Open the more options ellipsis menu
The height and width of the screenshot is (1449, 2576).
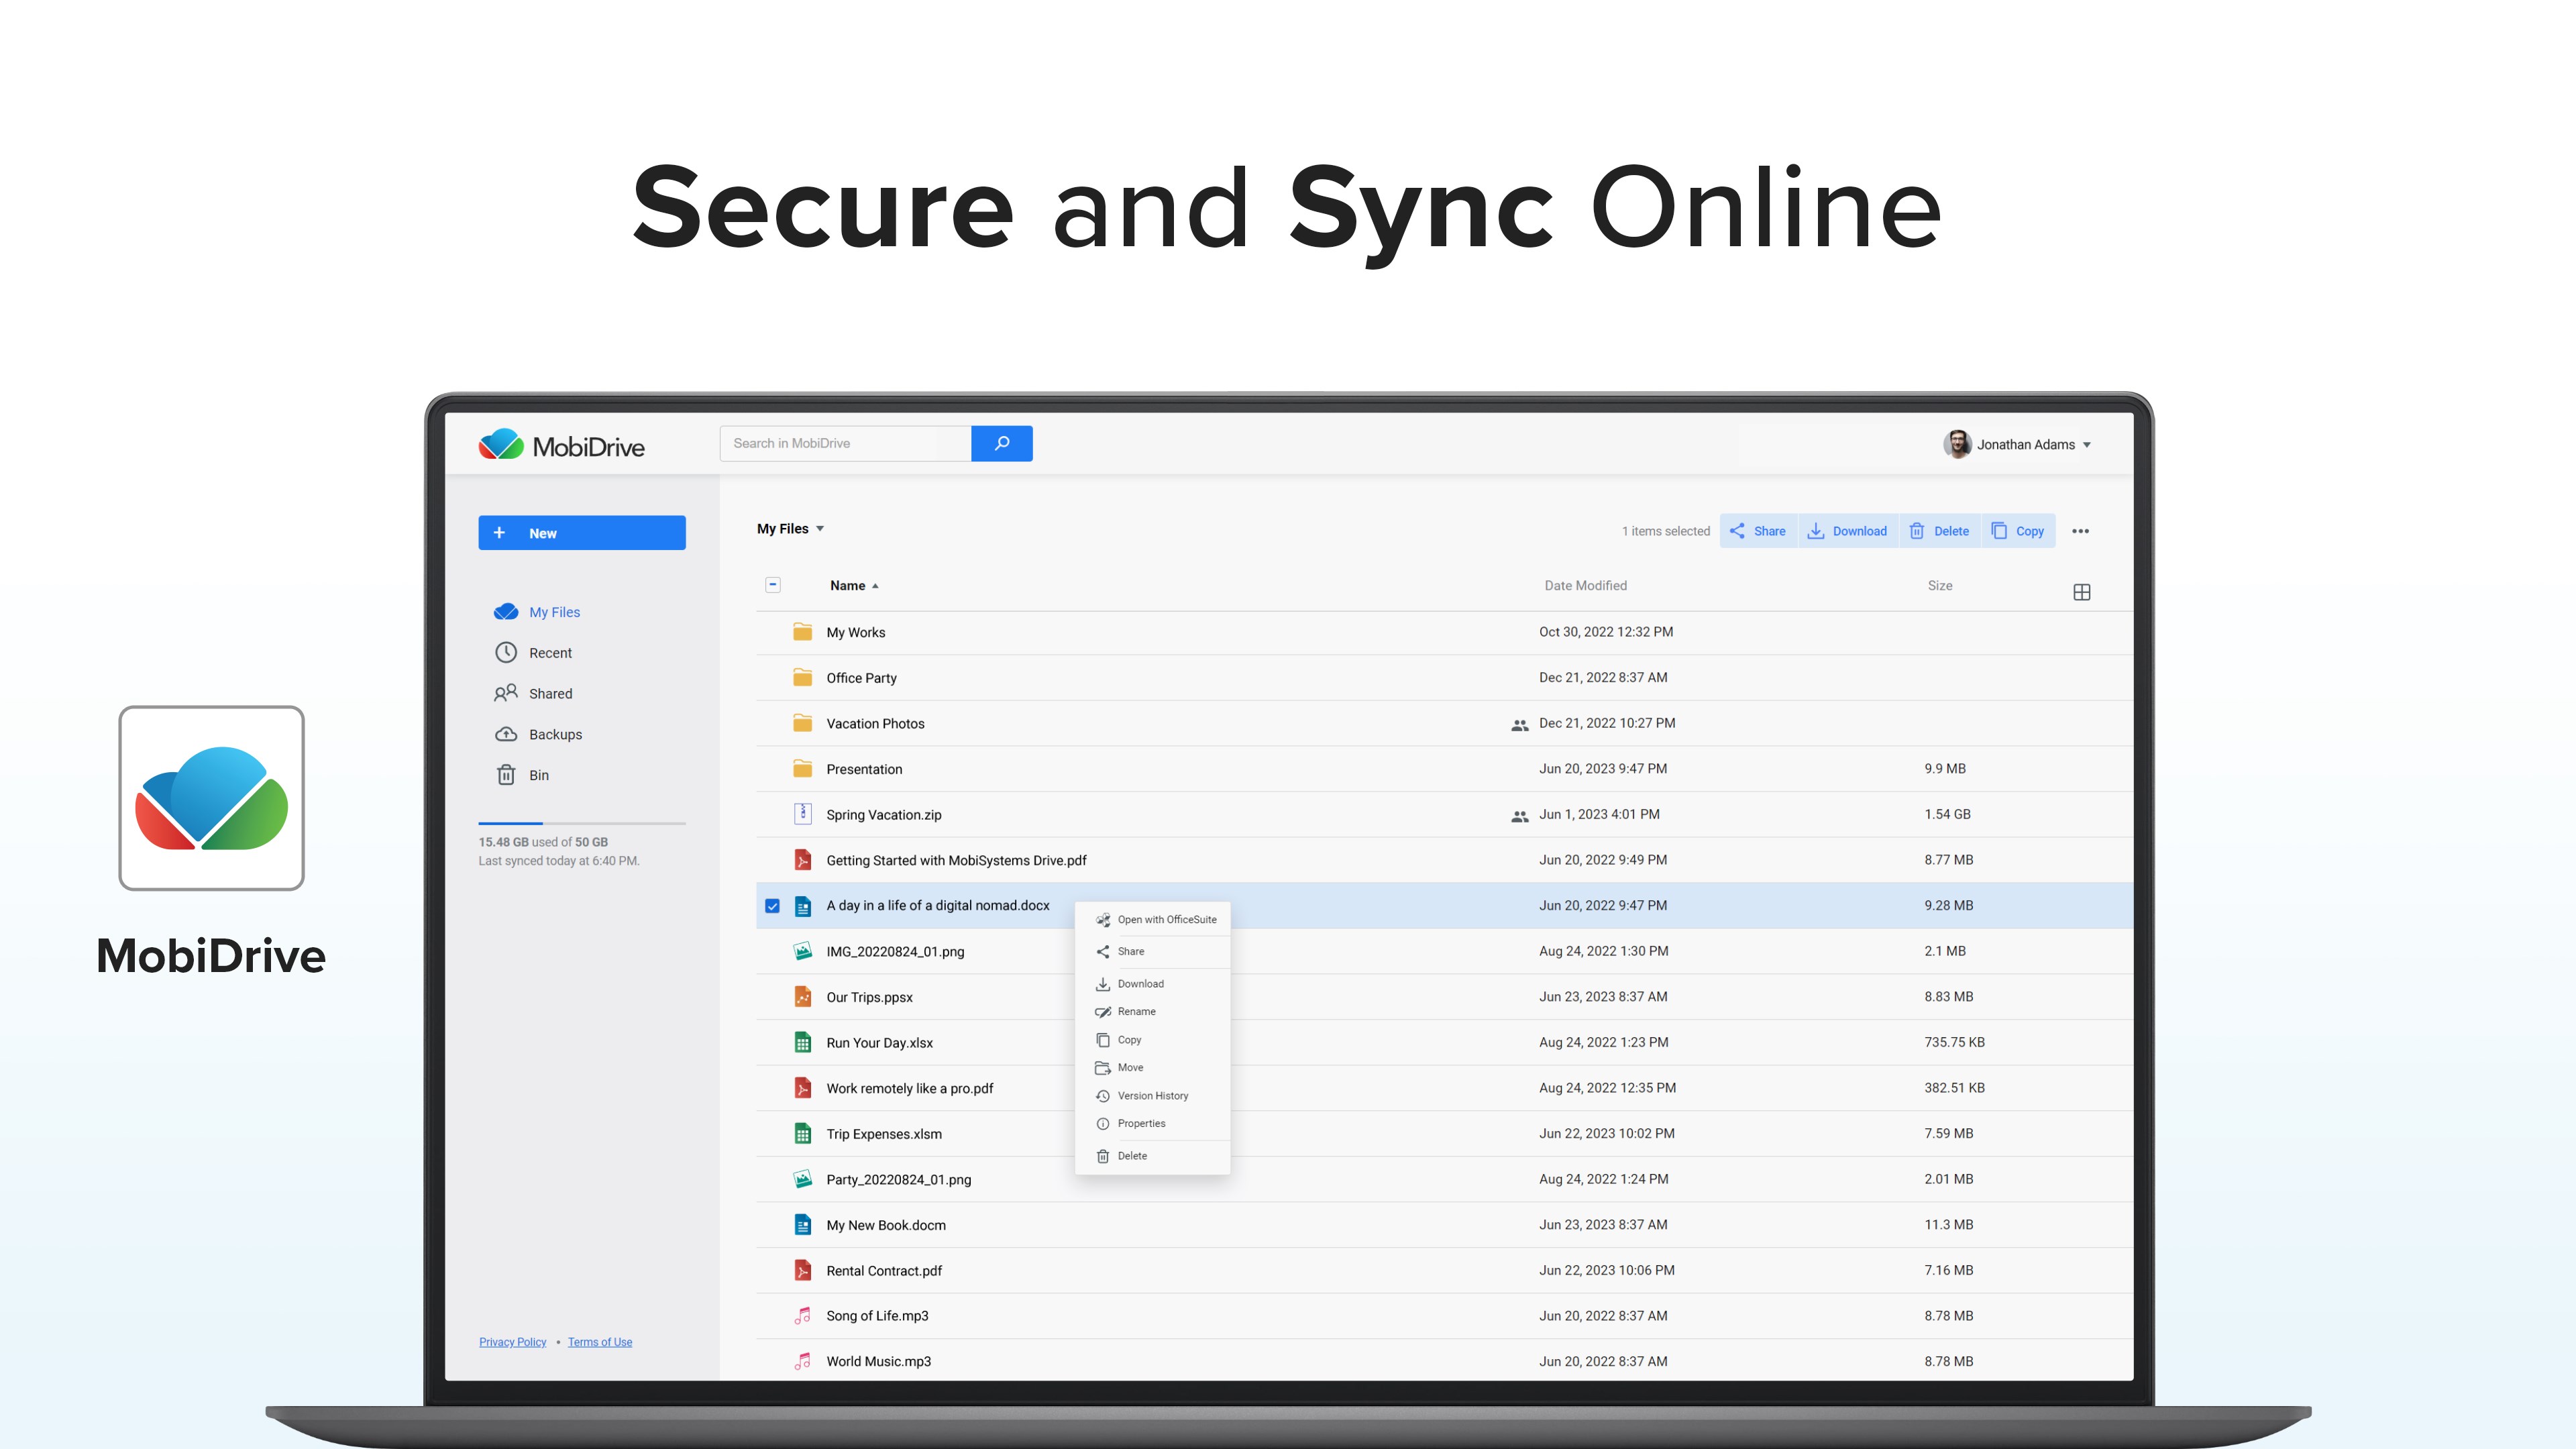click(2081, 531)
